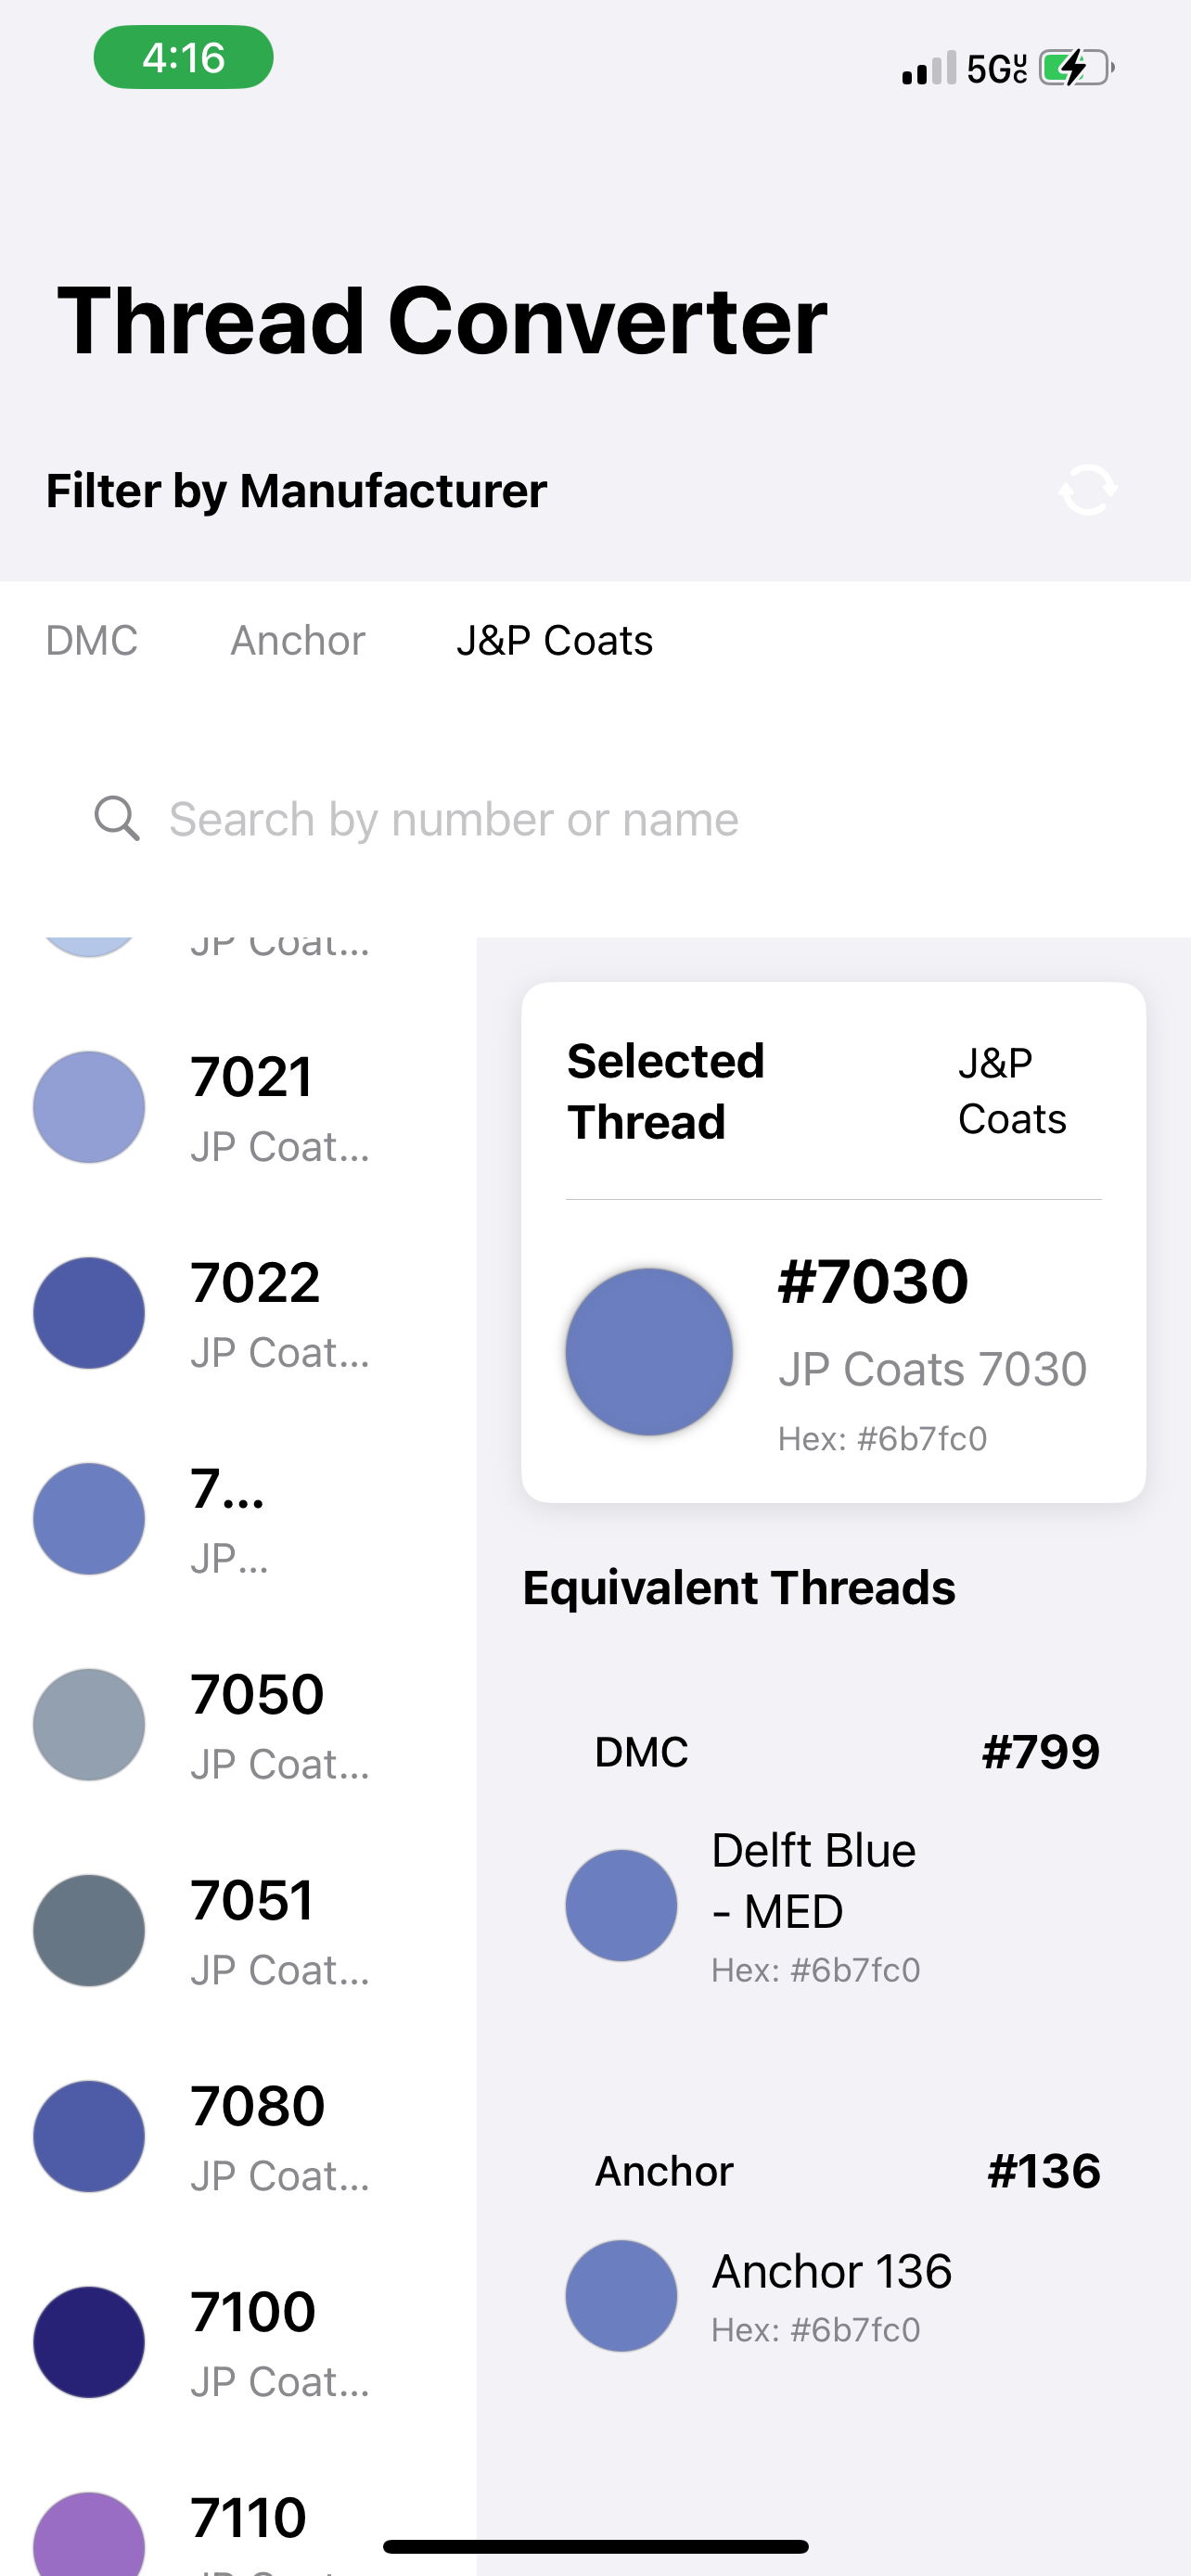This screenshot has height=2576, width=1191.
Task: Tap the battery charging icon in status bar
Action: point(1076,68)
